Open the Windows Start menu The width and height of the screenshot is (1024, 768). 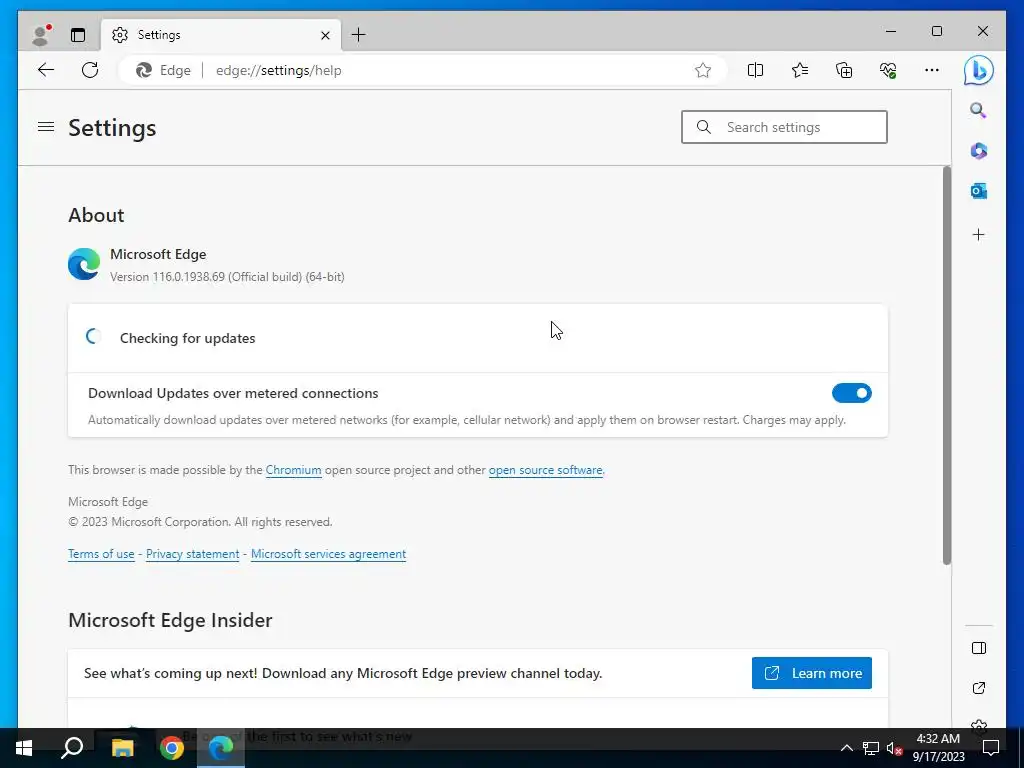pos(24,748)
